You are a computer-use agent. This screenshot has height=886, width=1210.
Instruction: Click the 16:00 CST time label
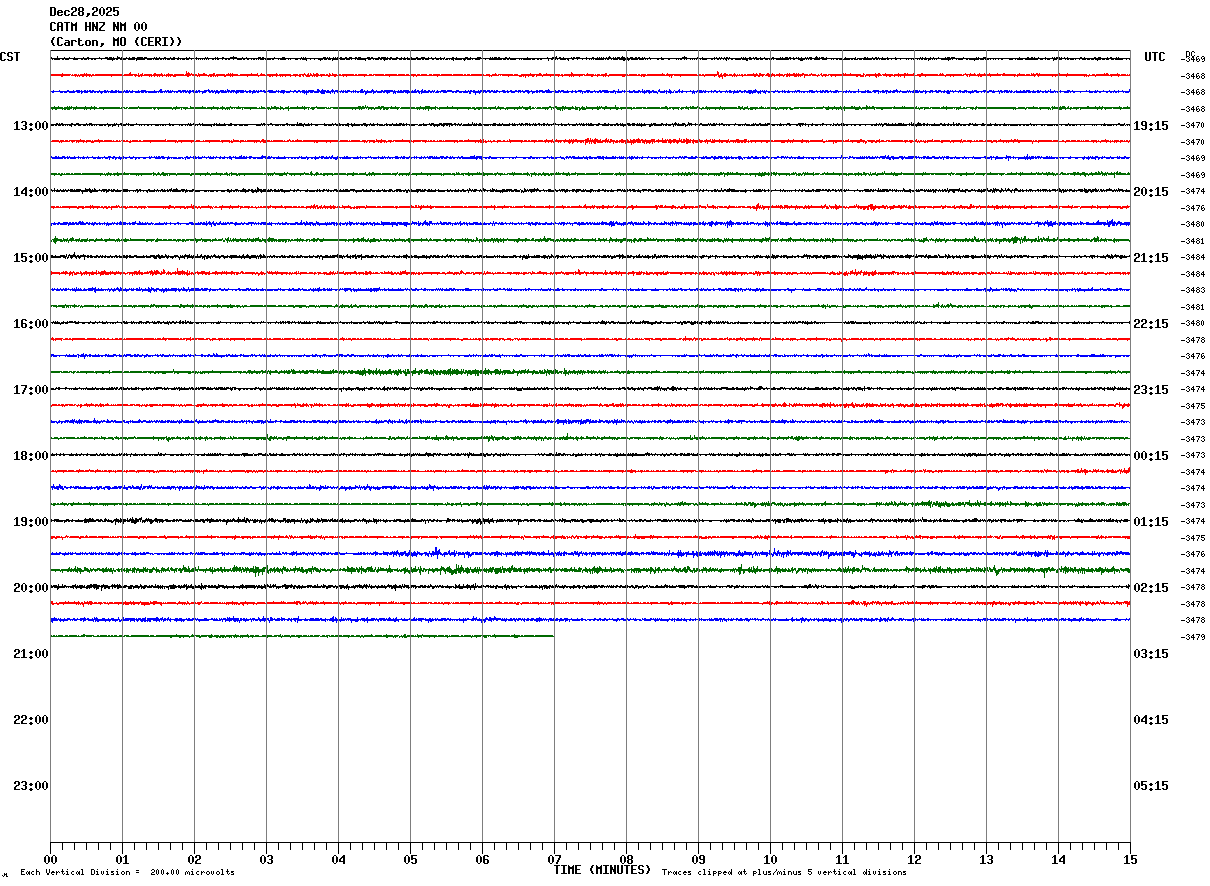coord(30,324)
